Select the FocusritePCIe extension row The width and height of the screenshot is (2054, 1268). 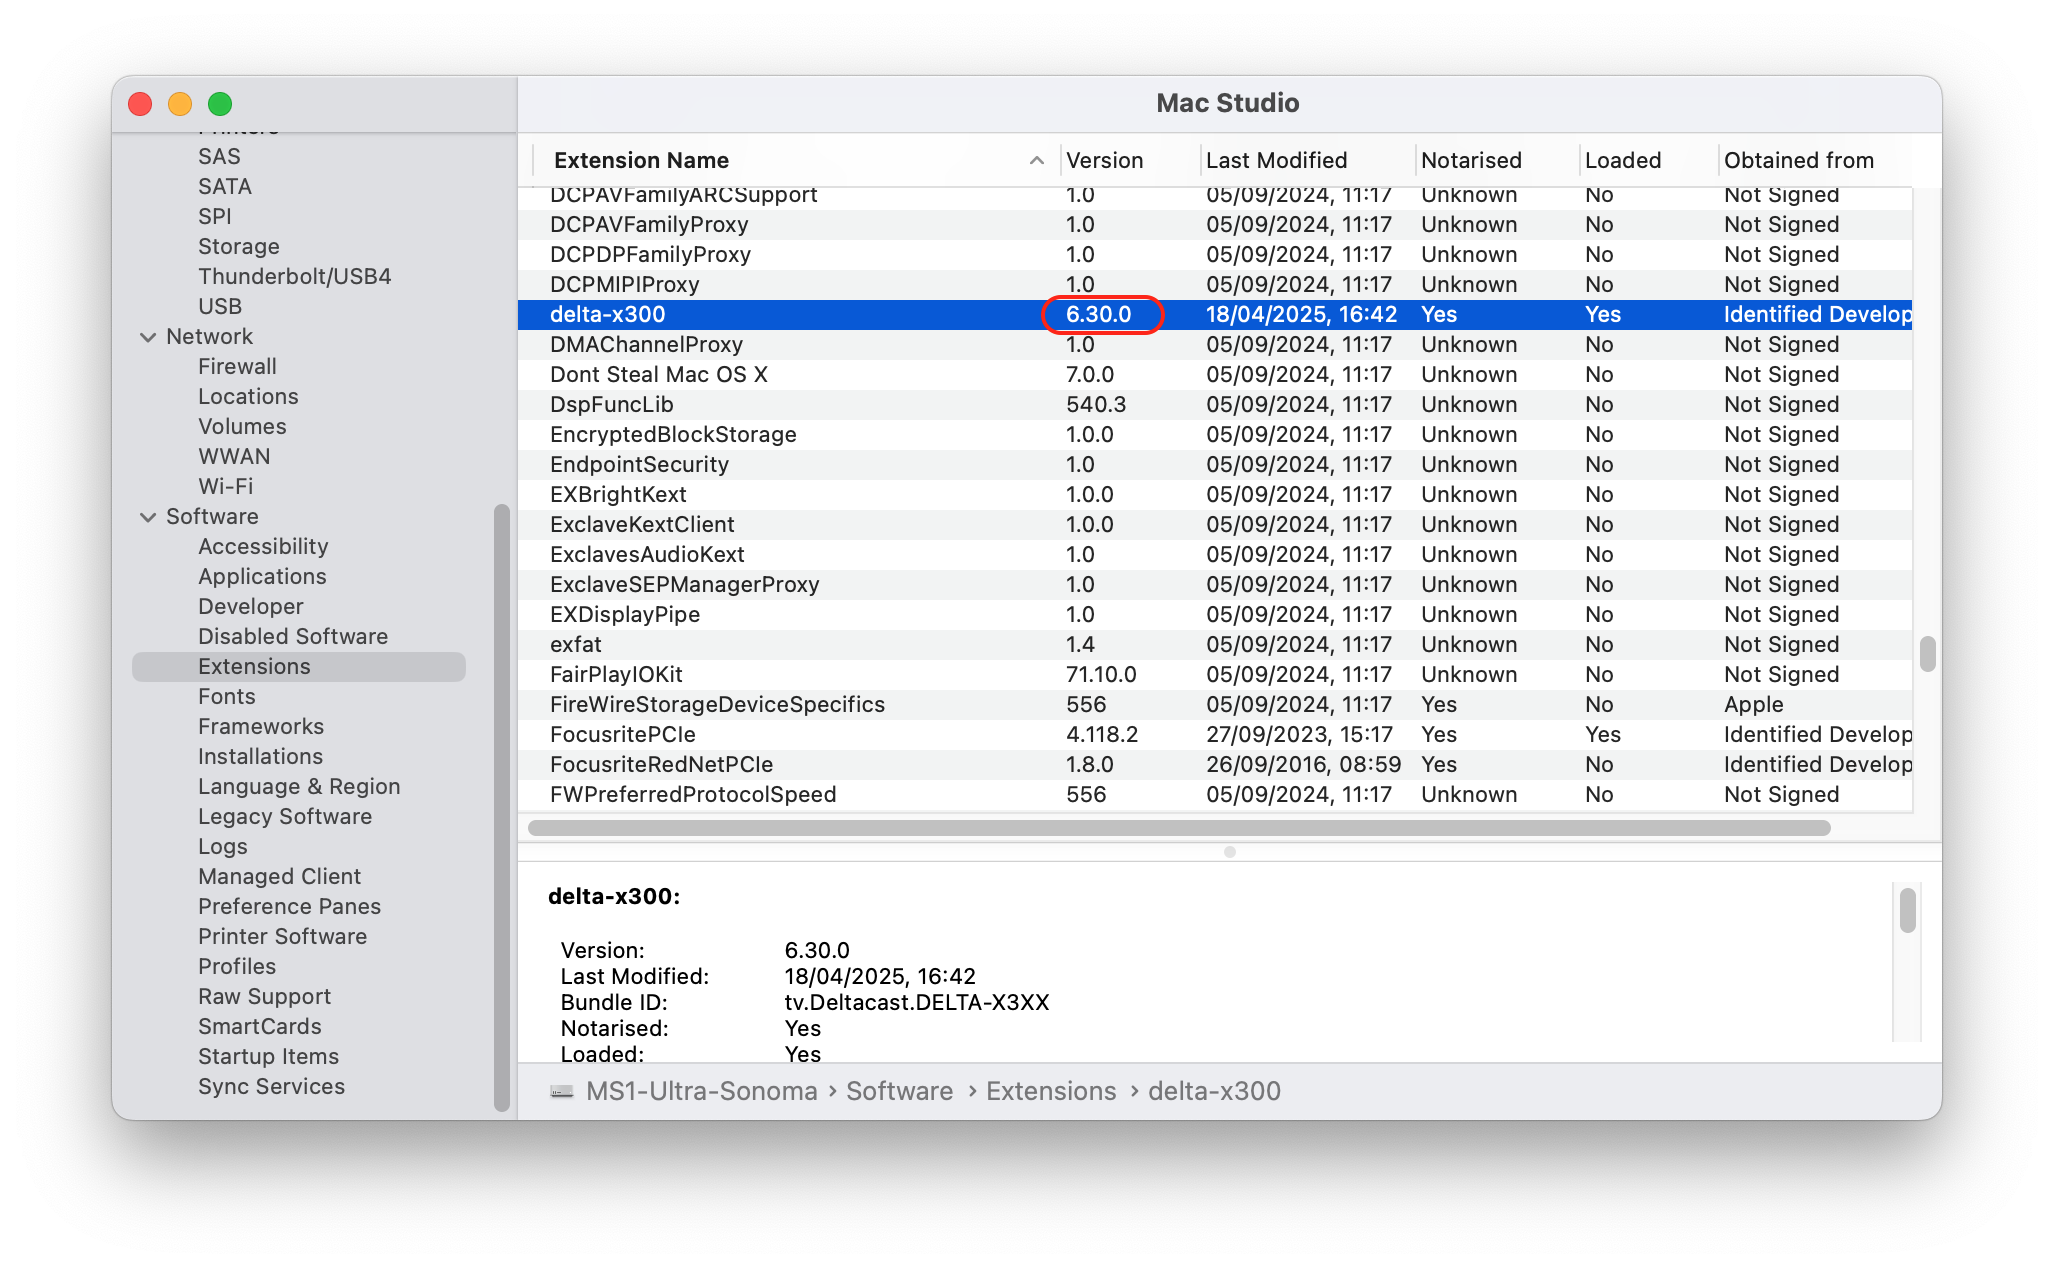1215,735
